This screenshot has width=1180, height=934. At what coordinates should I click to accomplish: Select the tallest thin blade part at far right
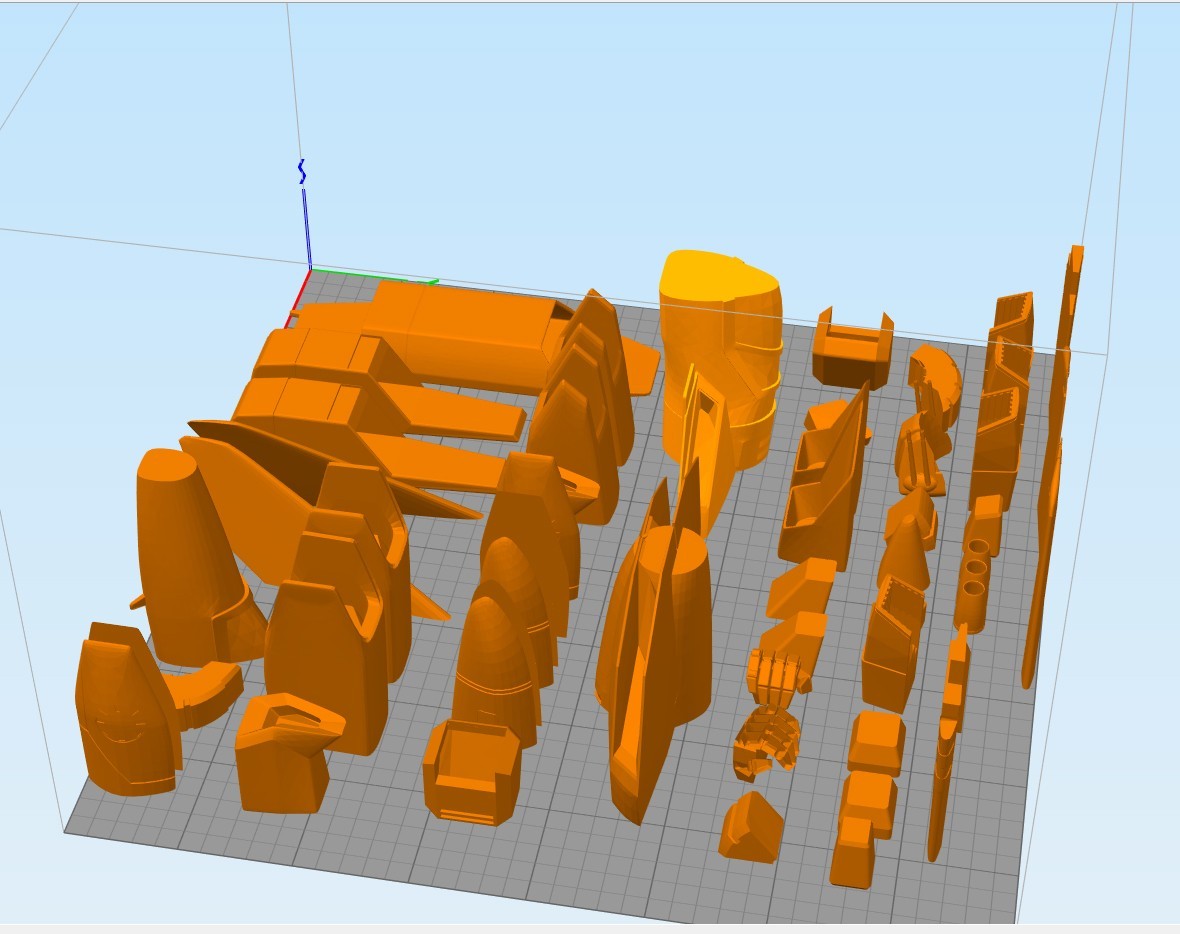[1054, 467]
